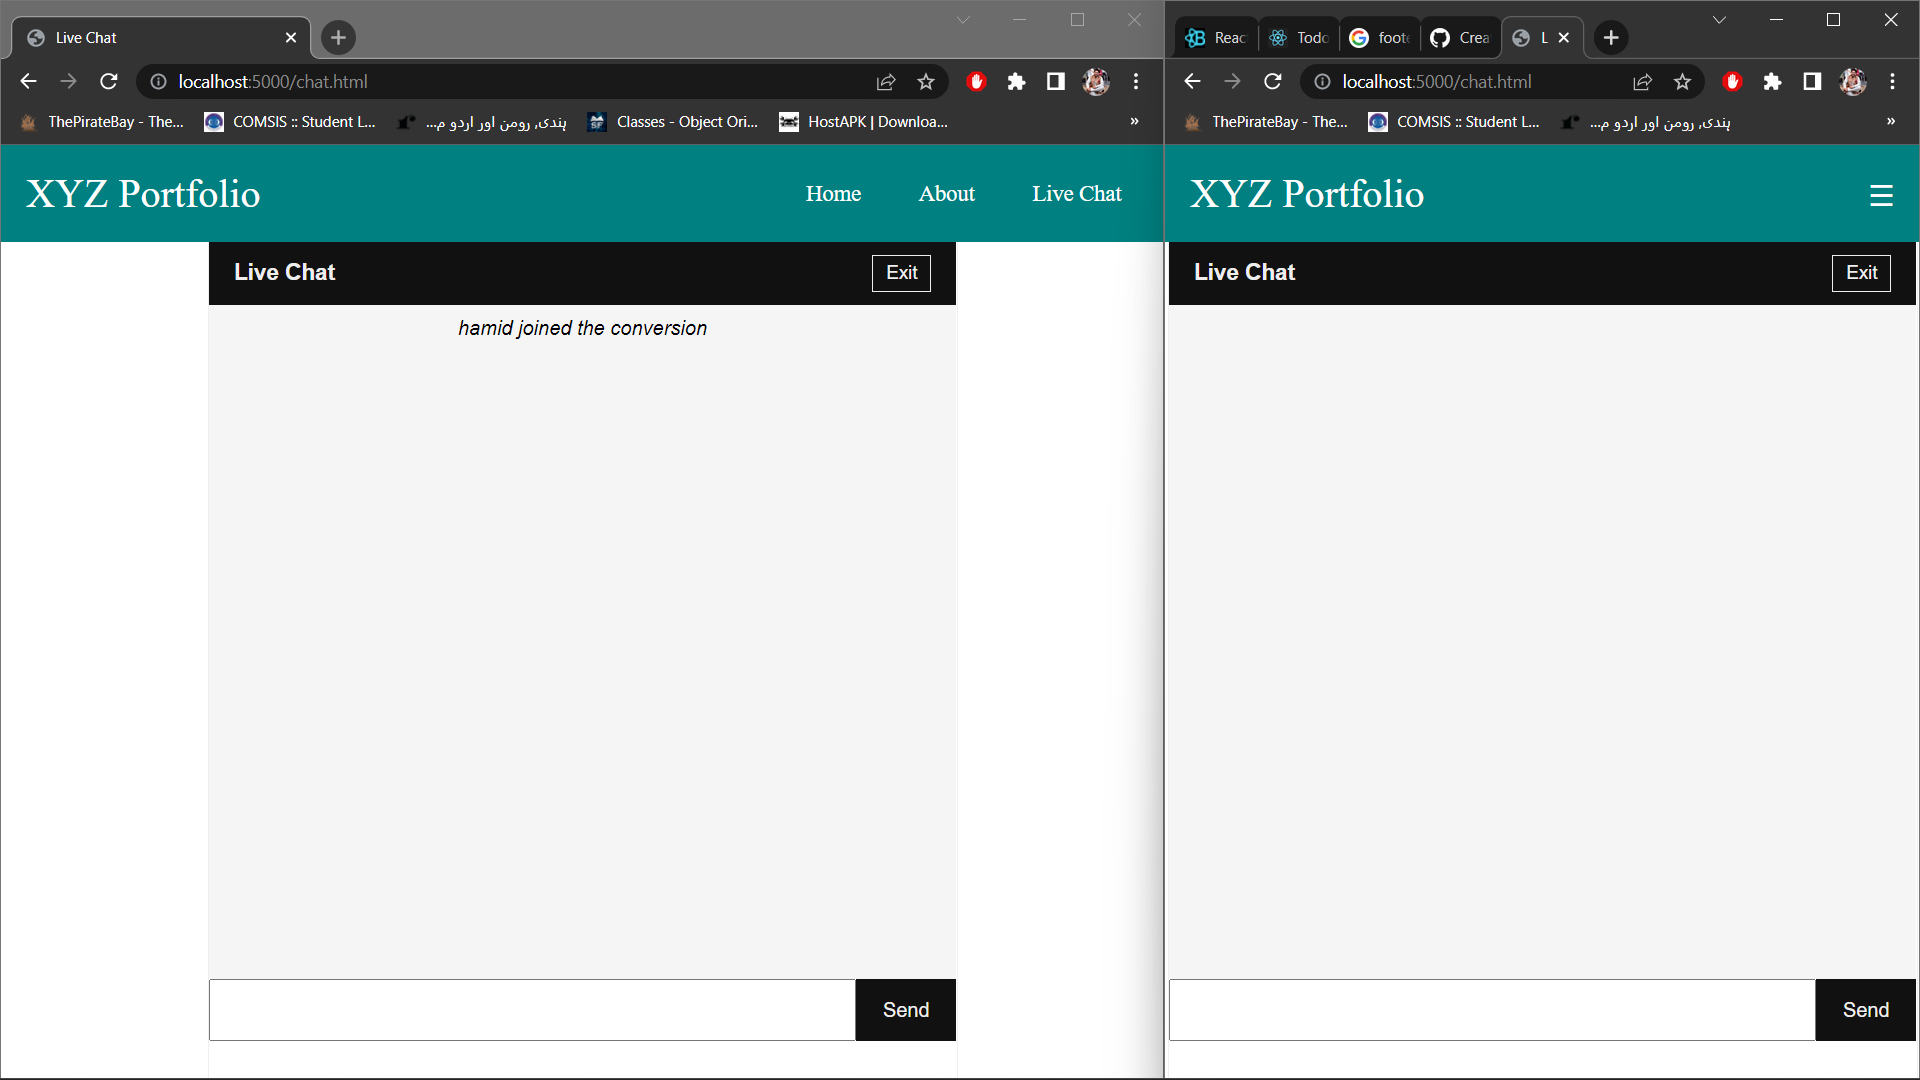Viewport: 1920px width, 1080px height.
Task: Open the red ad-blocker hand icon
Action: 975,82
